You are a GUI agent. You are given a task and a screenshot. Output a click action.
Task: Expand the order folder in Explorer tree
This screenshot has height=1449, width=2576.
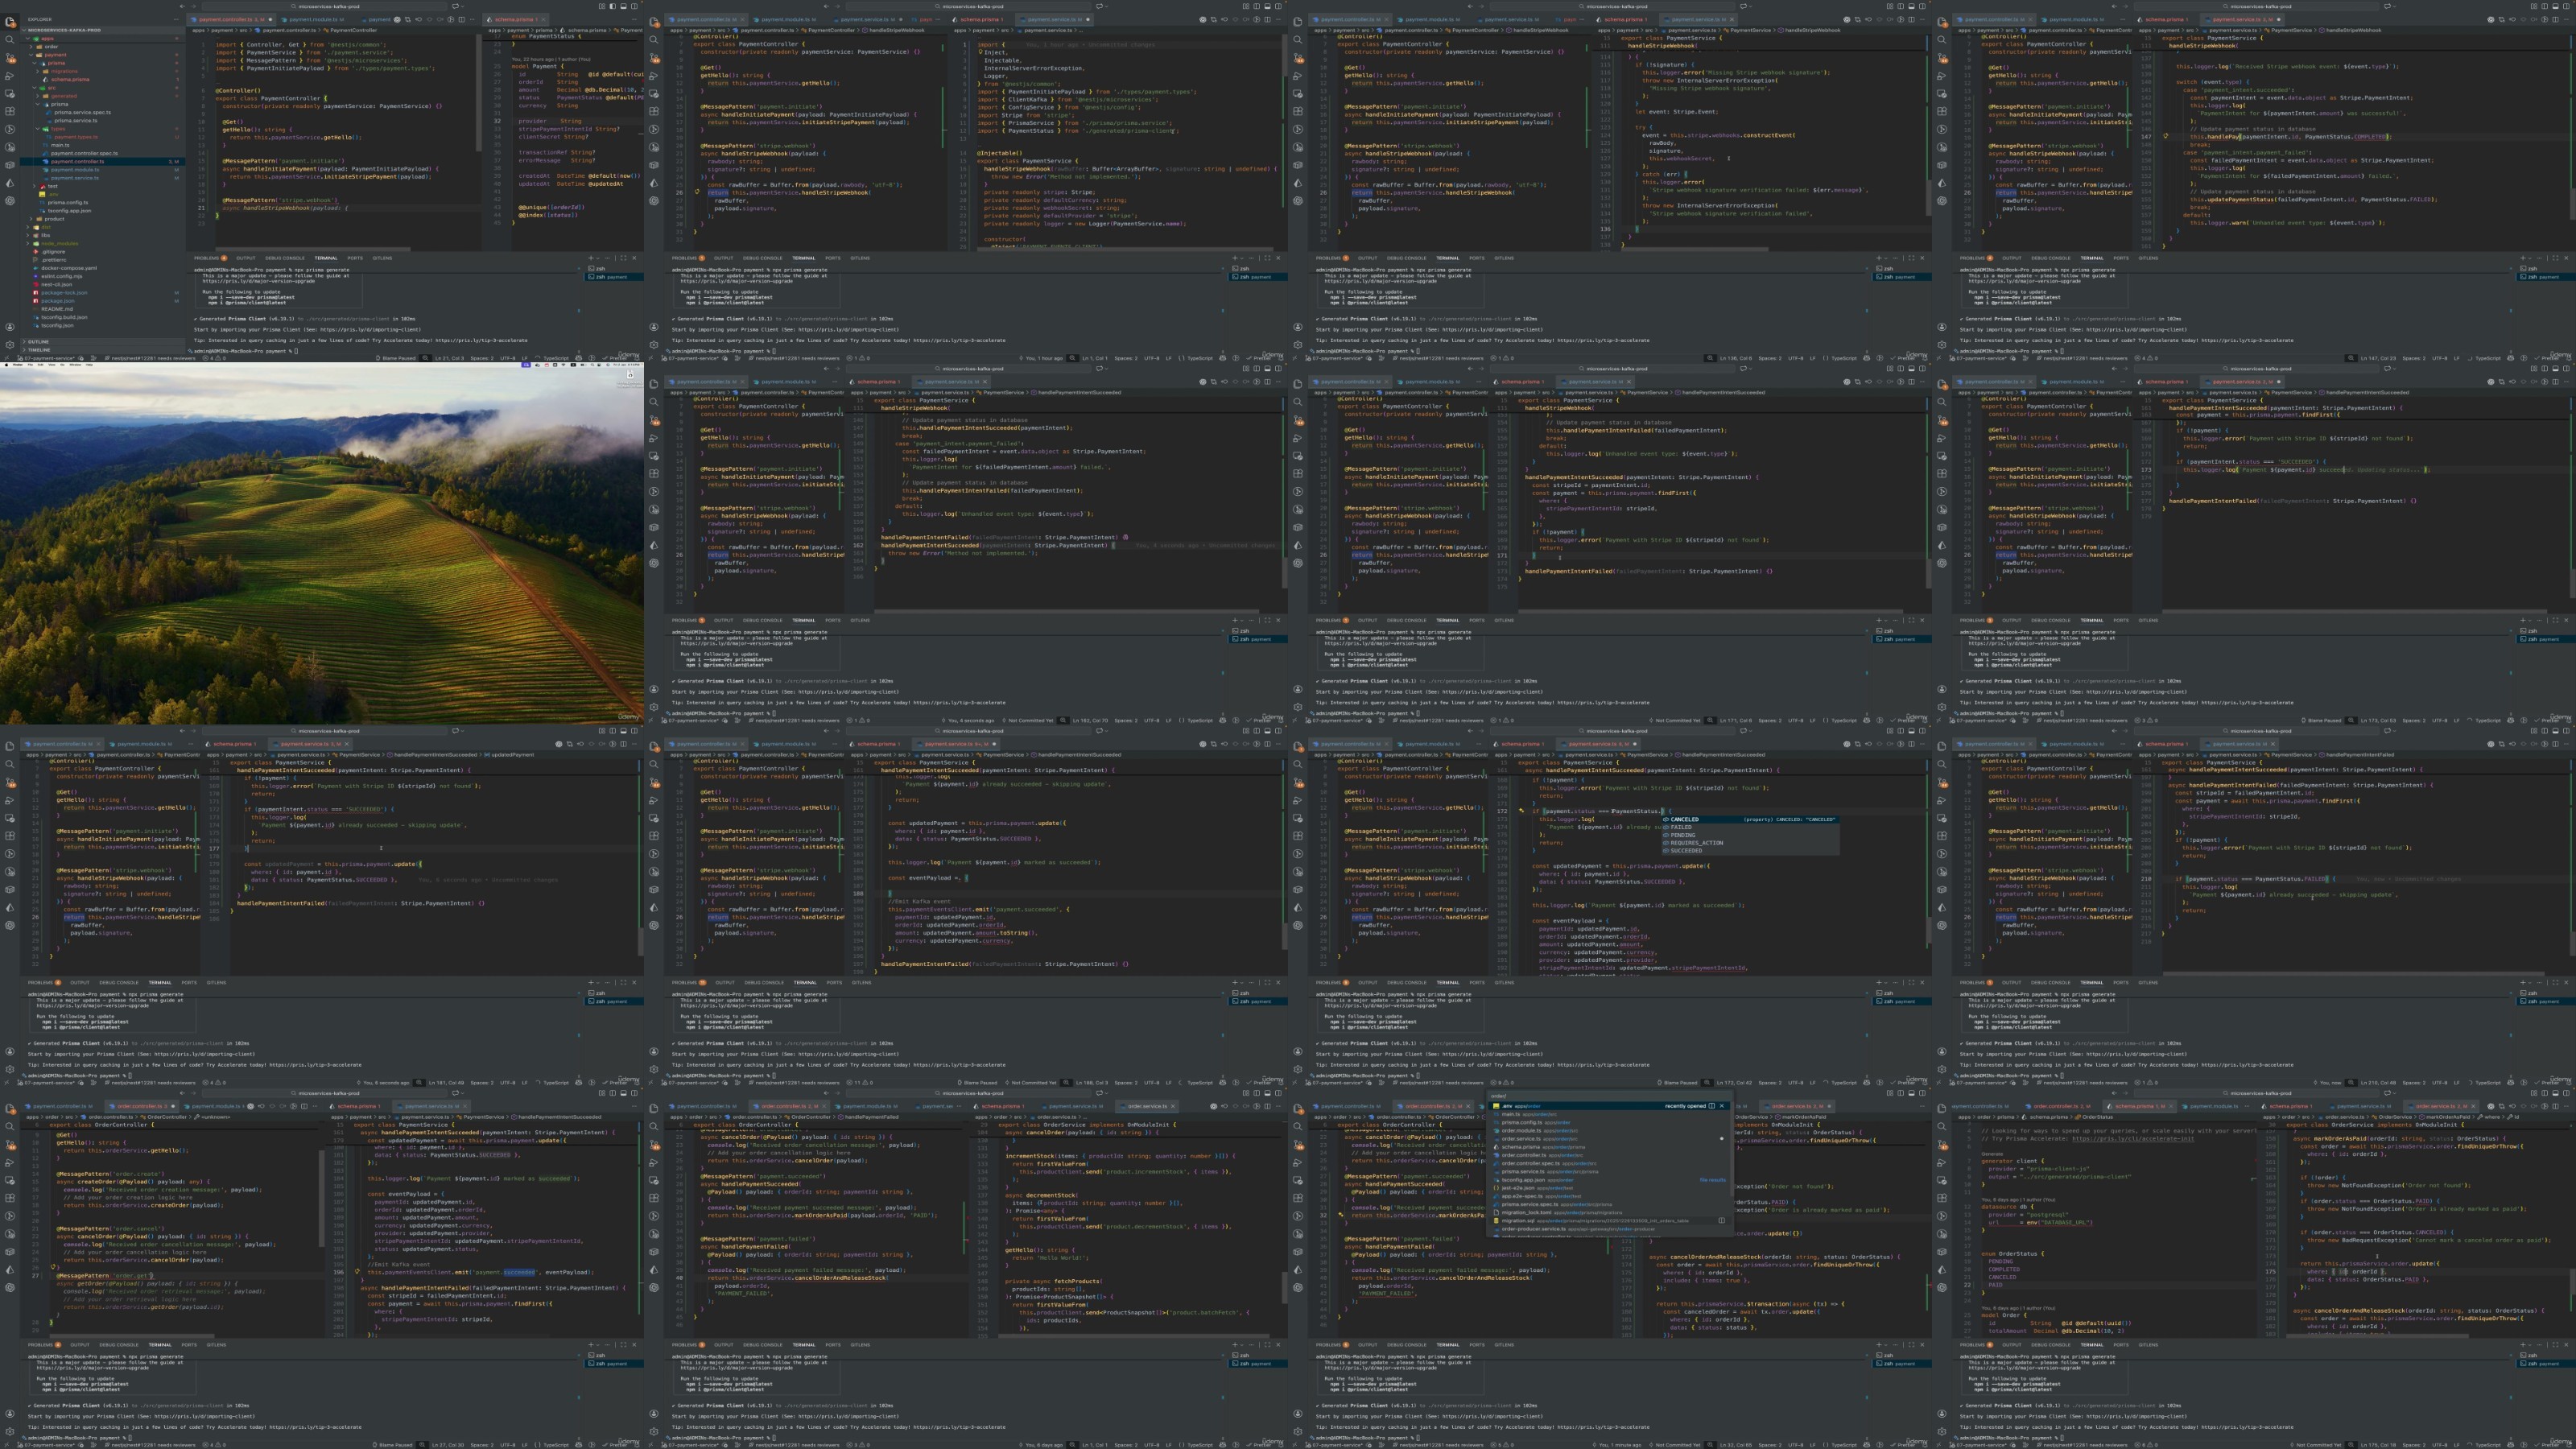(x=51, y=47)
